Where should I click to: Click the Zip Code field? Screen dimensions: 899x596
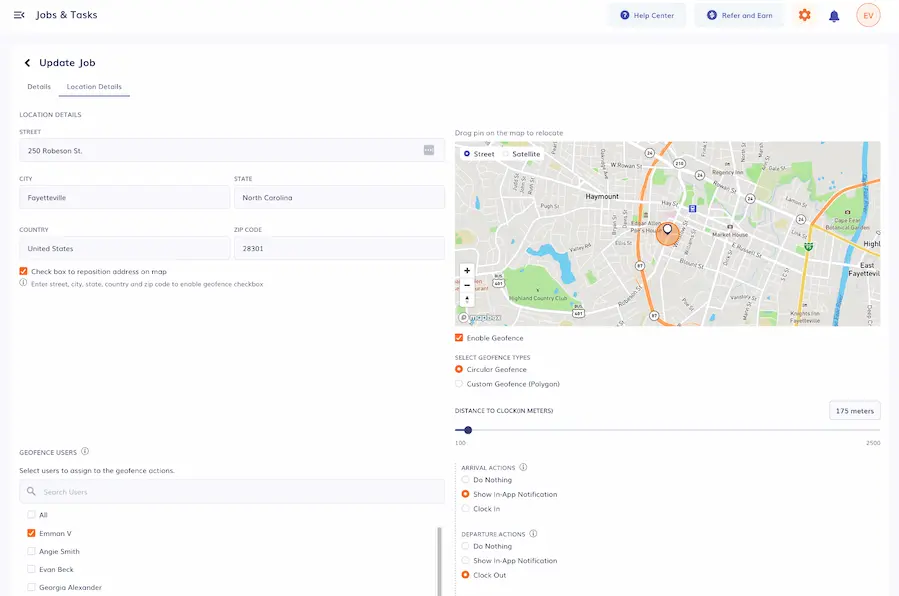[339, 248]
